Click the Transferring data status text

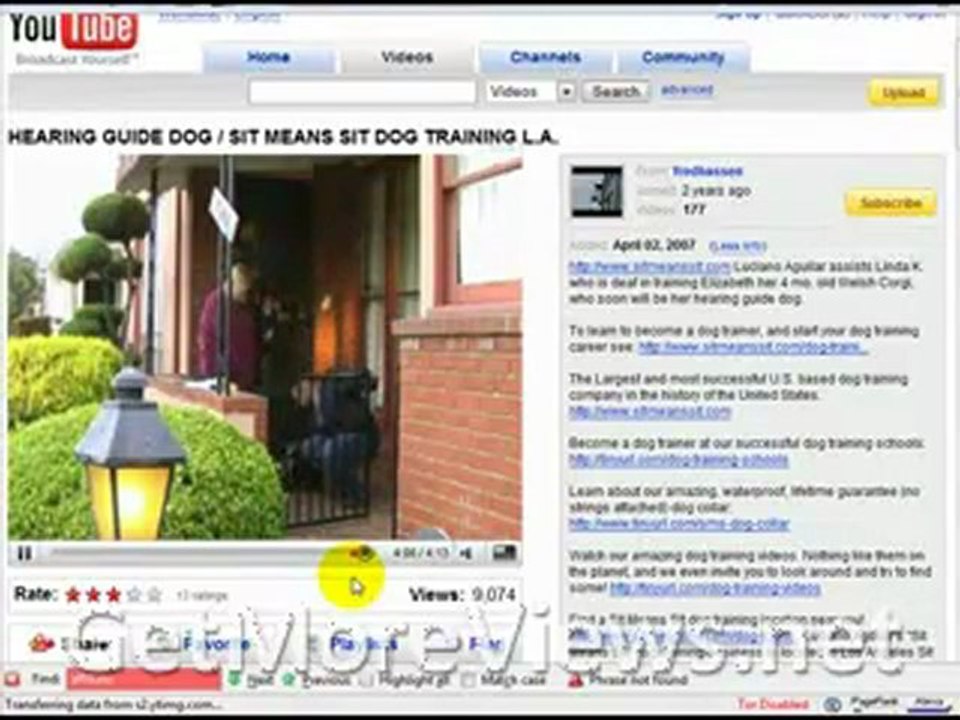point(113,705)
